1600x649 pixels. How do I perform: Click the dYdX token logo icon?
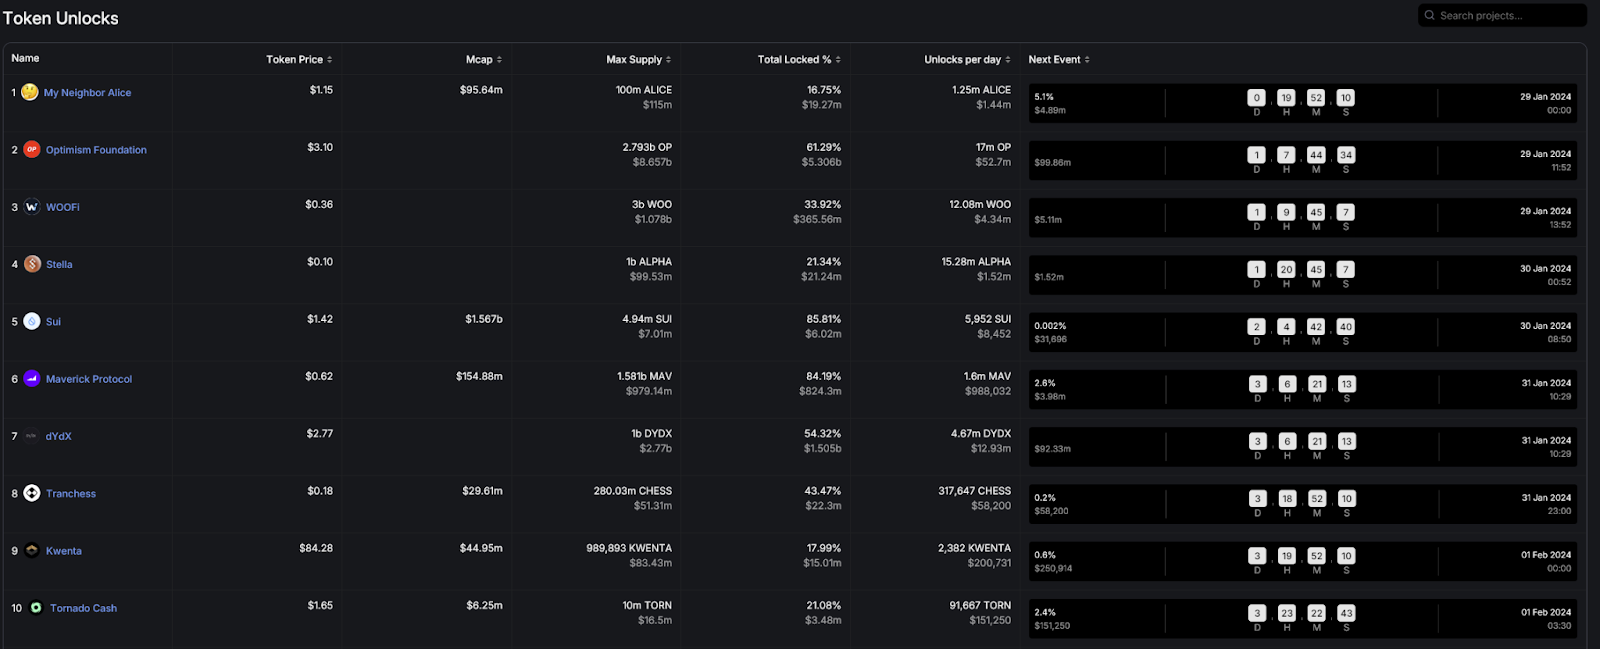(x=32, y=436)
